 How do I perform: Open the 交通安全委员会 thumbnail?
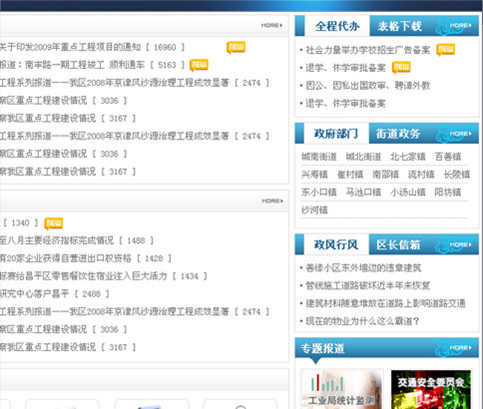coord(431,389)
